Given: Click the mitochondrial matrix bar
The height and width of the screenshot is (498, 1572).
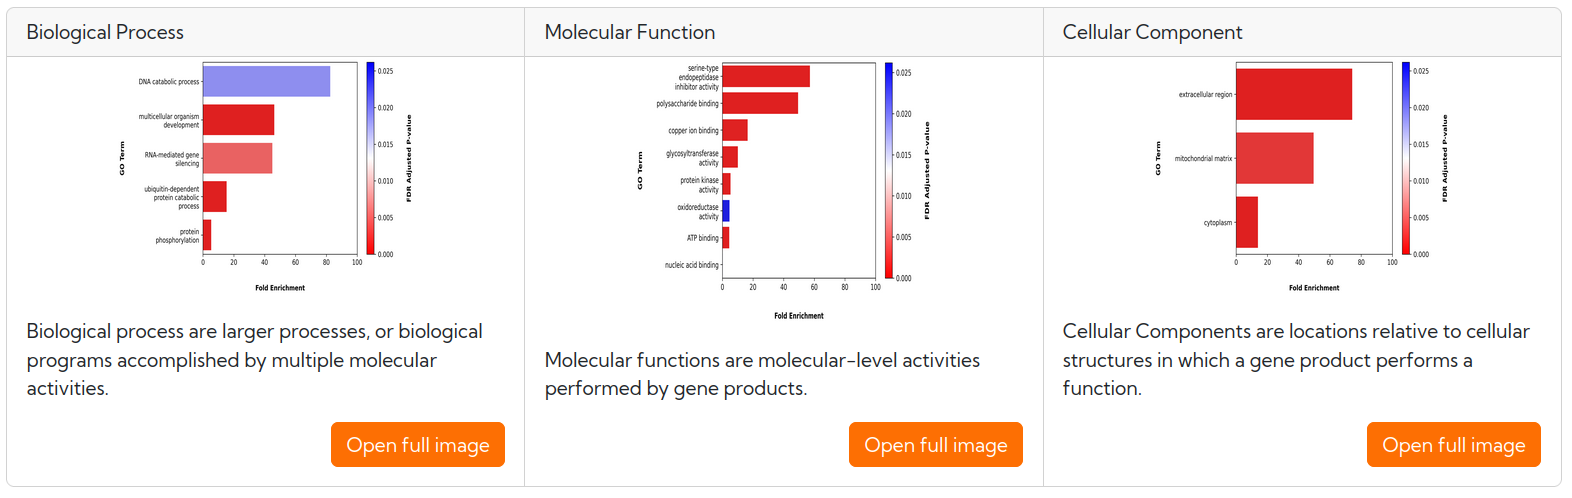Looking at the screenshot, I should click(x=1275, y=158).
